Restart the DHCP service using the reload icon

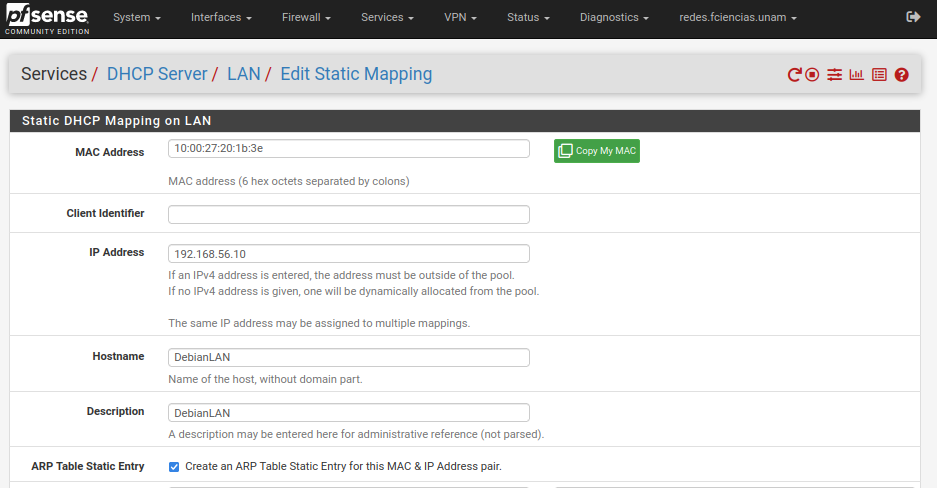pos(794,75)
